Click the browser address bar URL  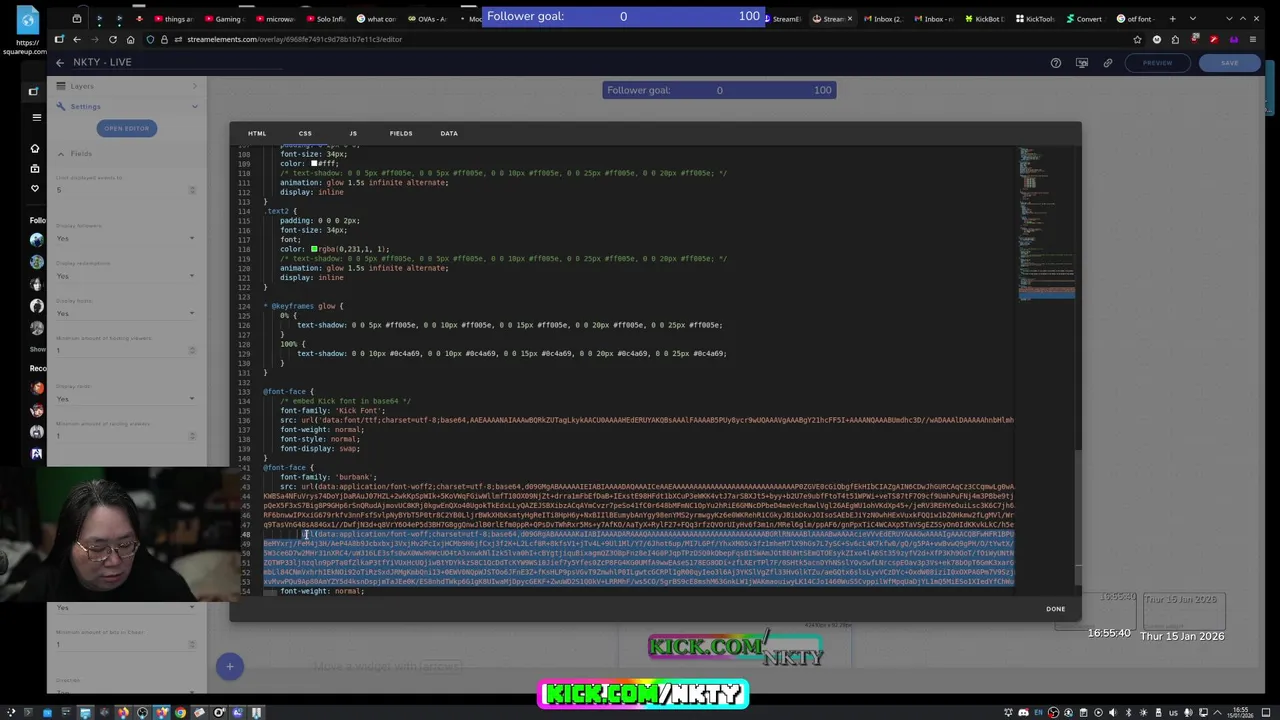click(294, 39)
